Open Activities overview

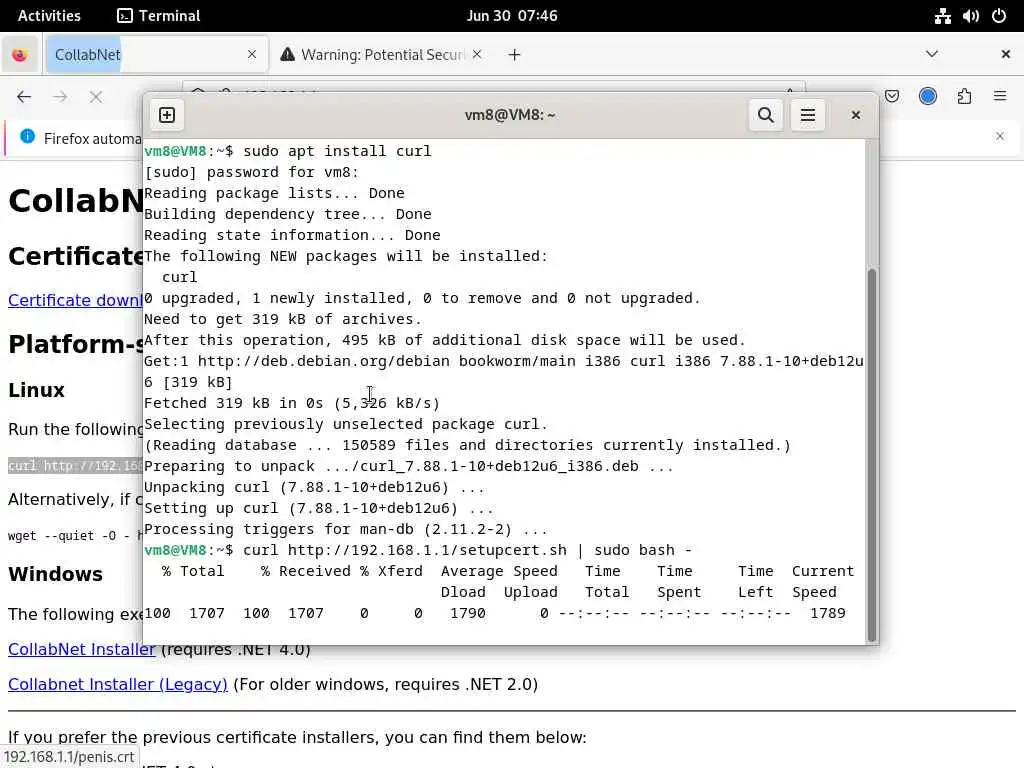click(x=49, y=16)
